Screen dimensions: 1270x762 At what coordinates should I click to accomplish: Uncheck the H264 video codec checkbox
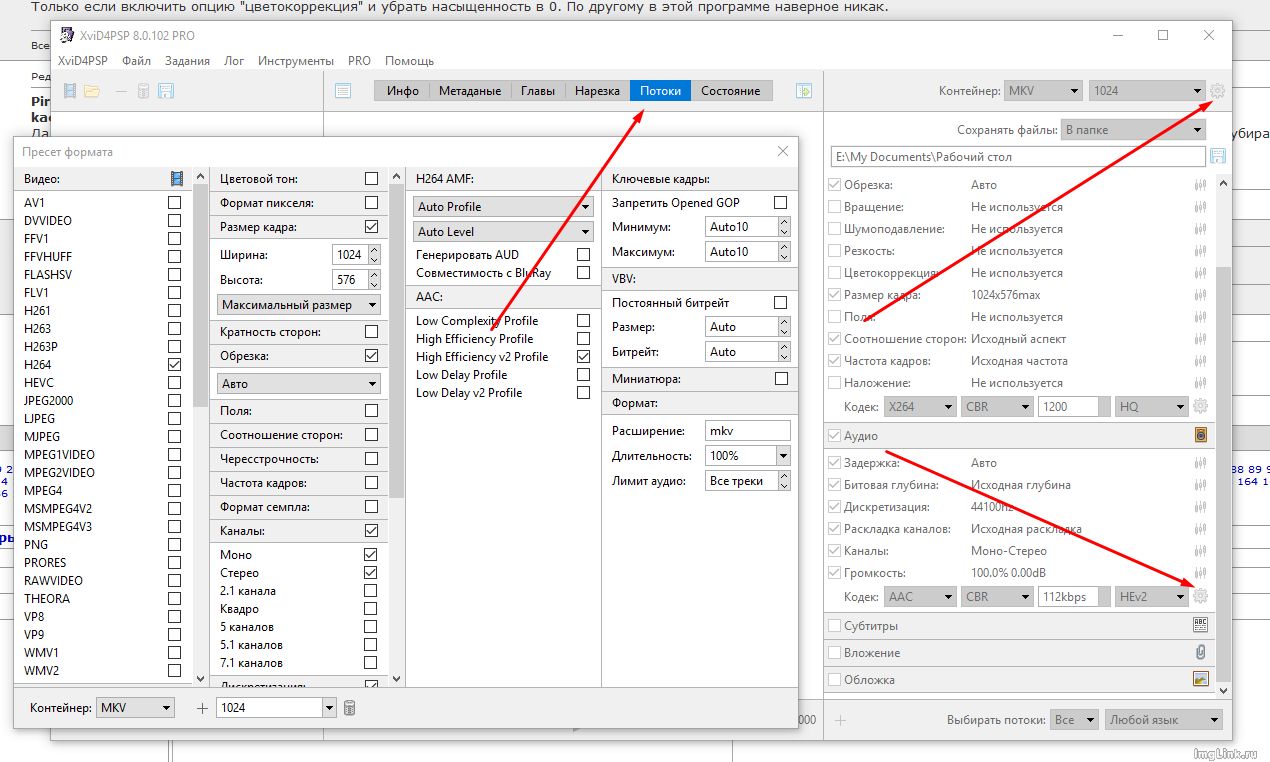click(x=175, y=365)
